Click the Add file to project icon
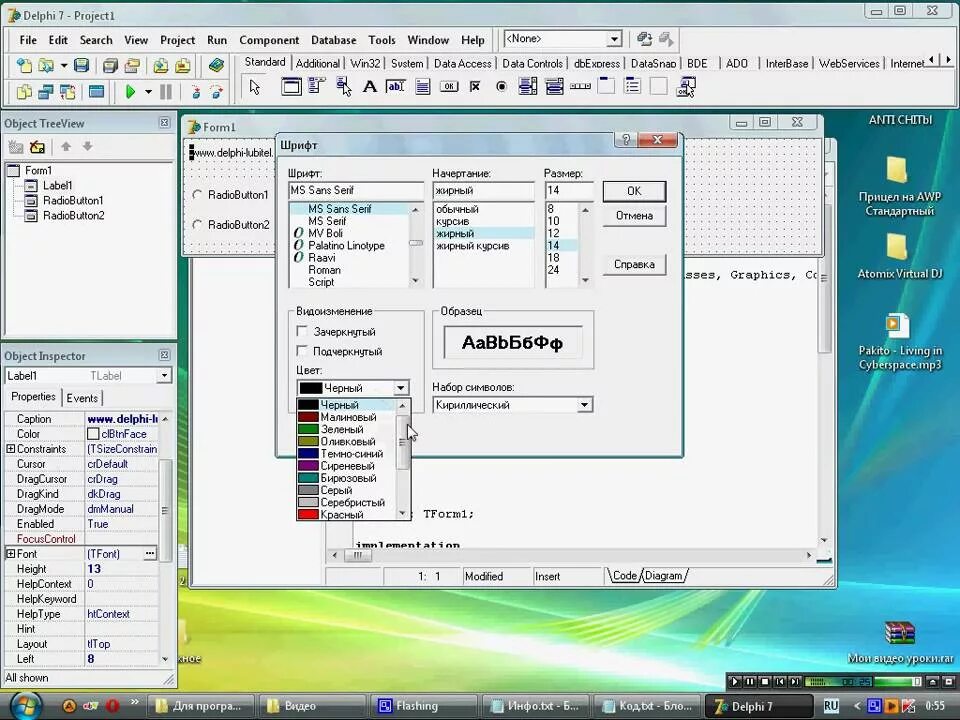This screenshot has height=720, width=960. pyautogui.click(x=160, y=65)
